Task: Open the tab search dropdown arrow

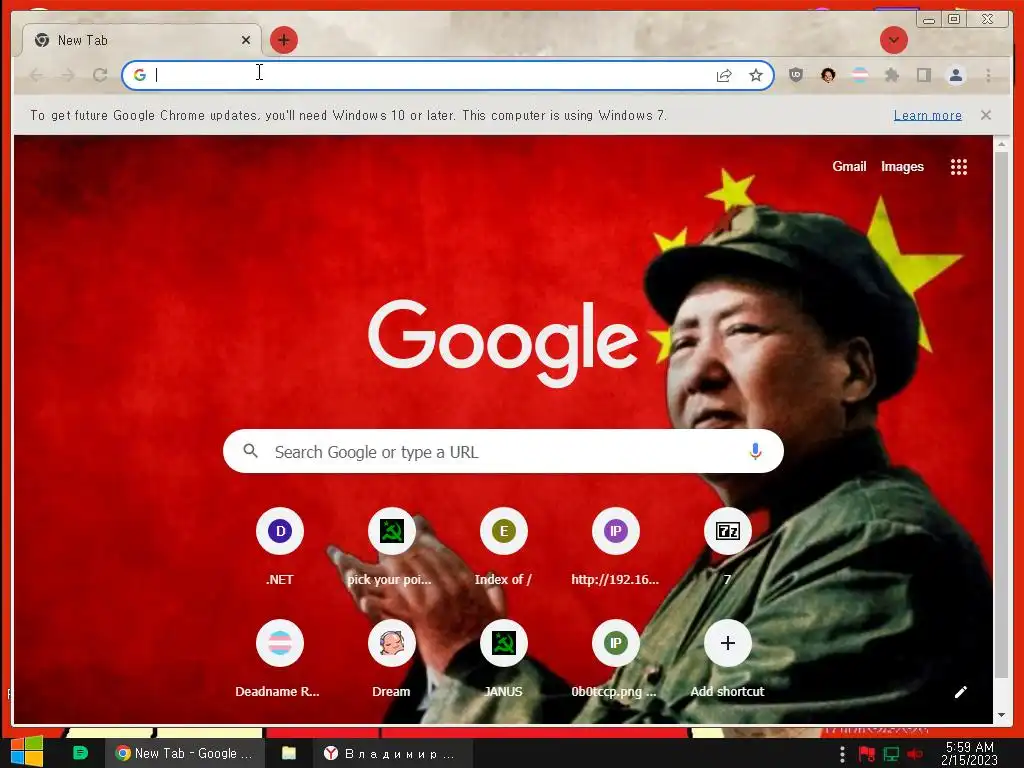Action: 893,40
